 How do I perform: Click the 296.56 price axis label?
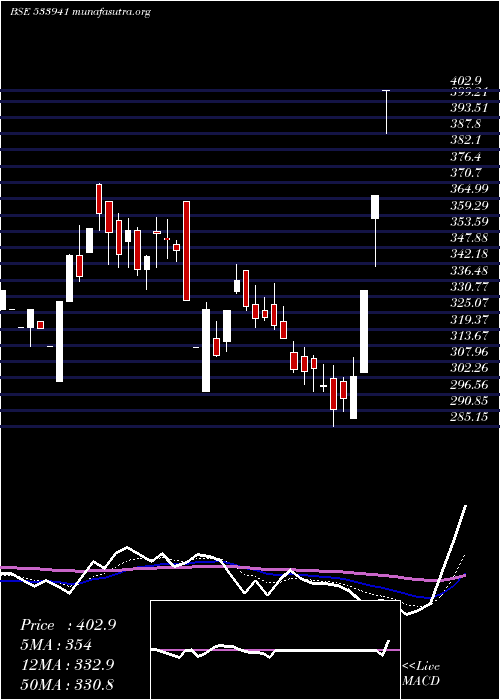[x=469, y=384]
